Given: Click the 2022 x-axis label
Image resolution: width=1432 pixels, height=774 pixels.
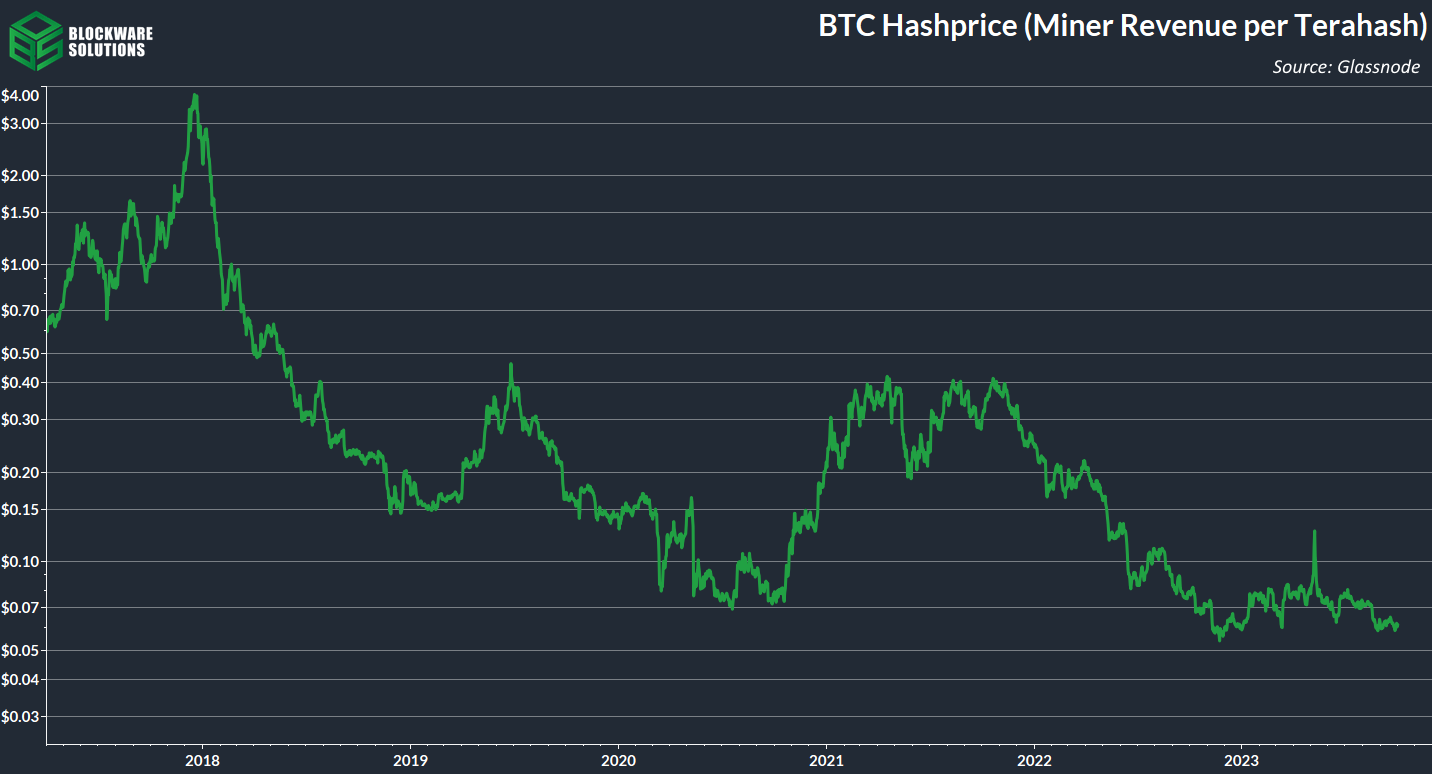Looking at the screenshot, I should [1033, 760].
